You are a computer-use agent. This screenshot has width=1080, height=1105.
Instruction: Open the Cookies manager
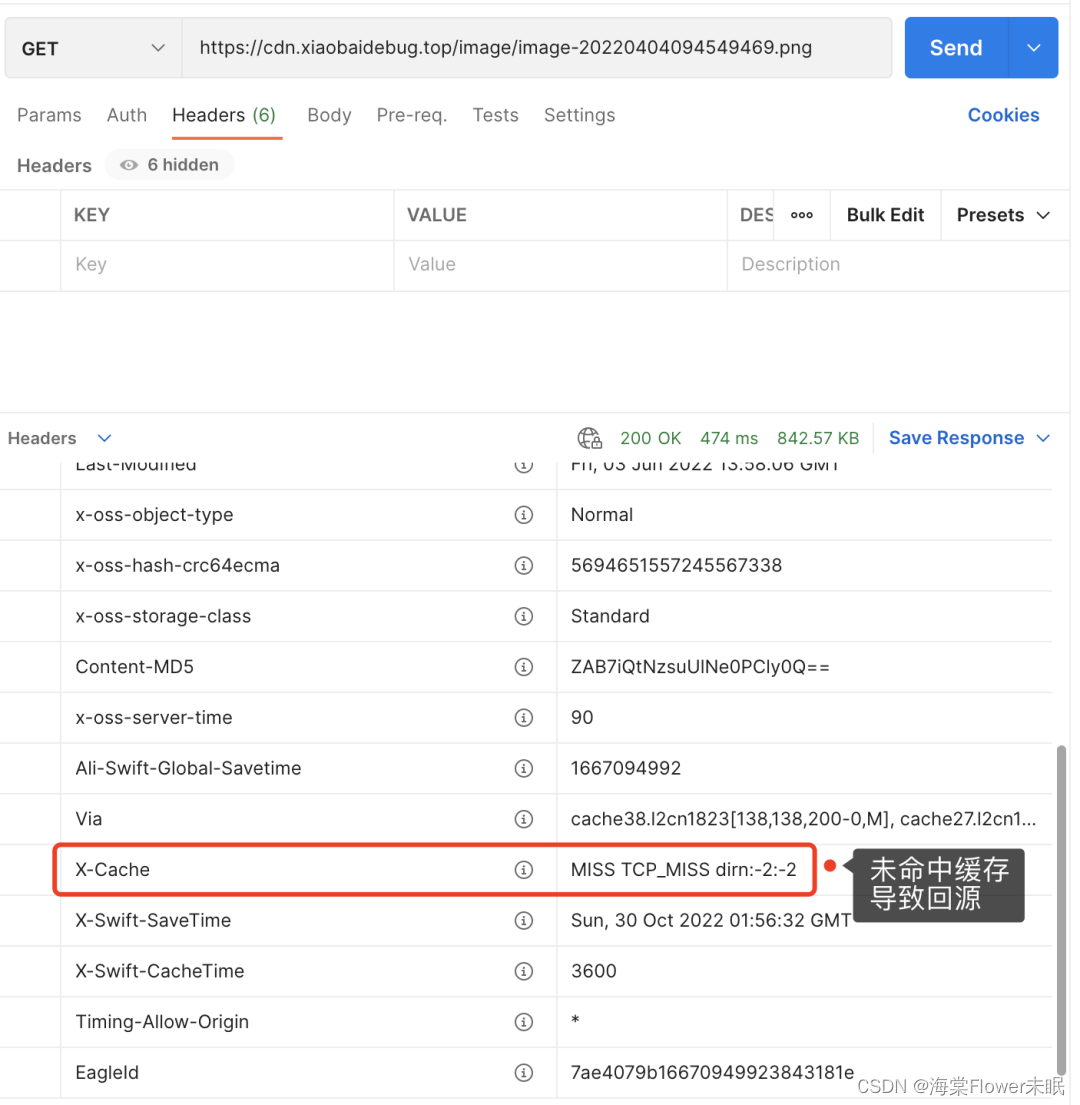1003,115
